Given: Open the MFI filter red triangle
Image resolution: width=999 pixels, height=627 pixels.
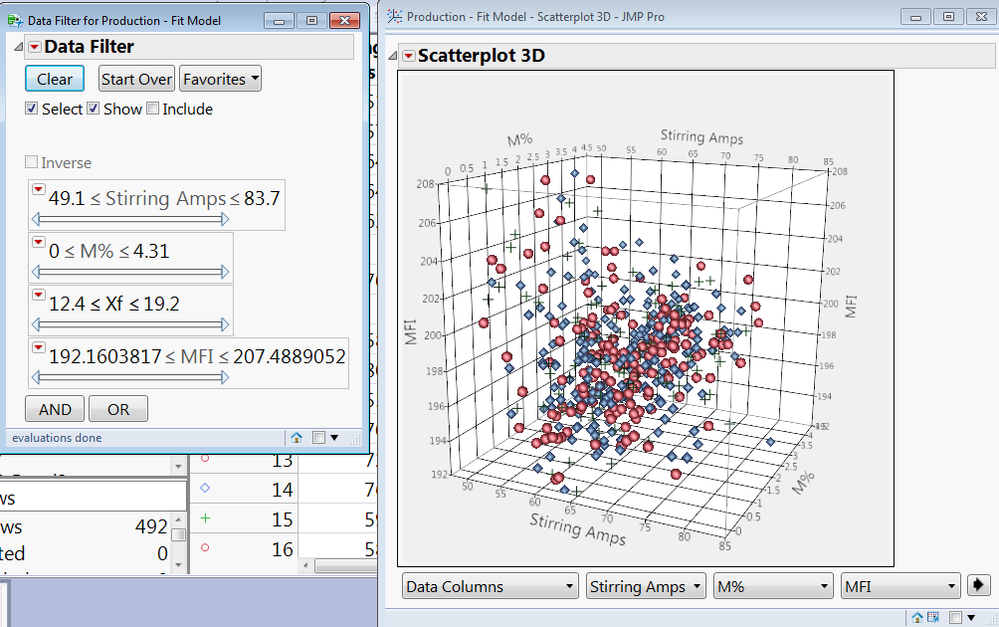Looking at the screenshot, I should pos(38,348).
